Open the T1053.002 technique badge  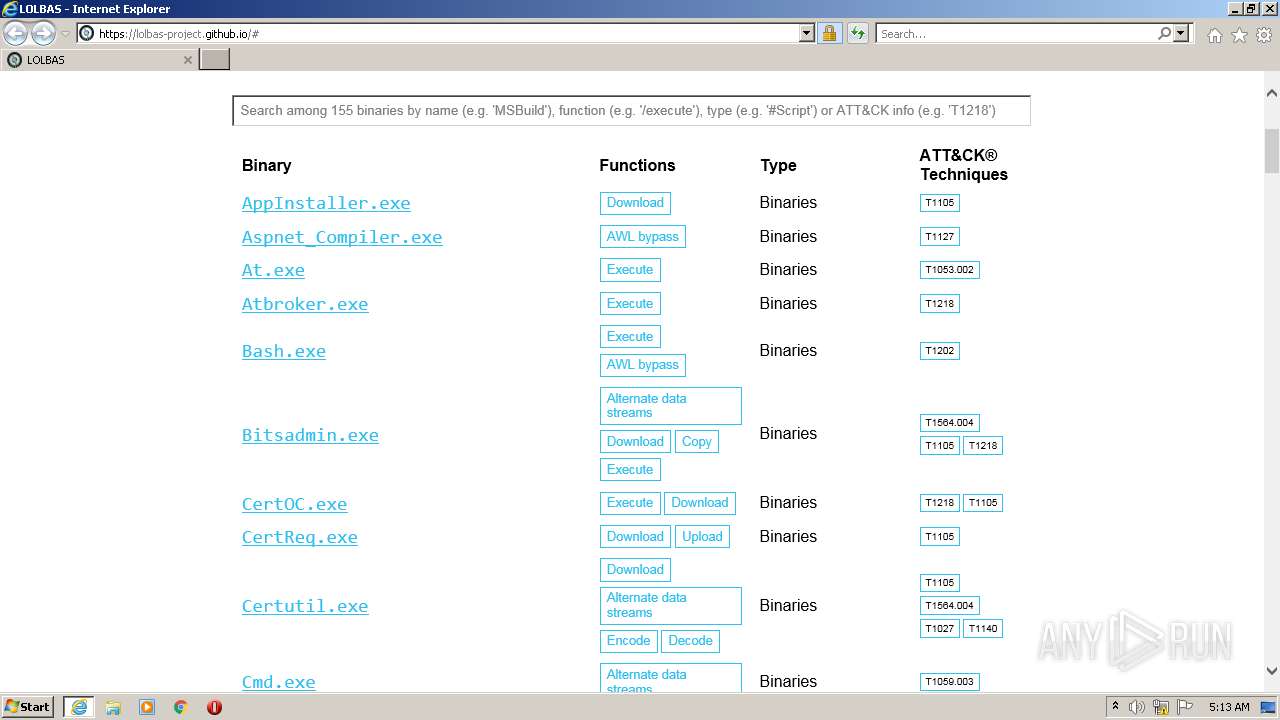coord(950,270)
